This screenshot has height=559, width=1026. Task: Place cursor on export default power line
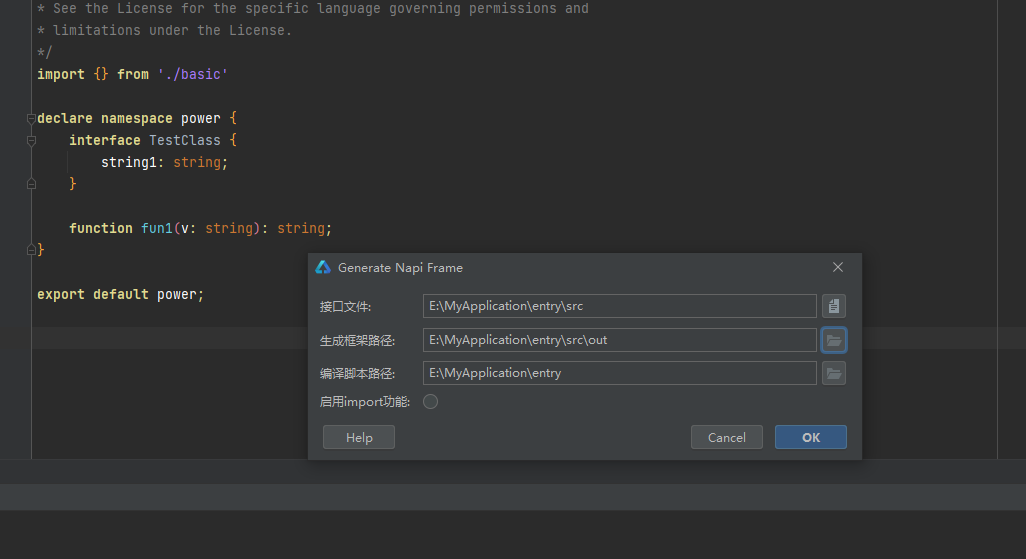click(x=120, y=295)
